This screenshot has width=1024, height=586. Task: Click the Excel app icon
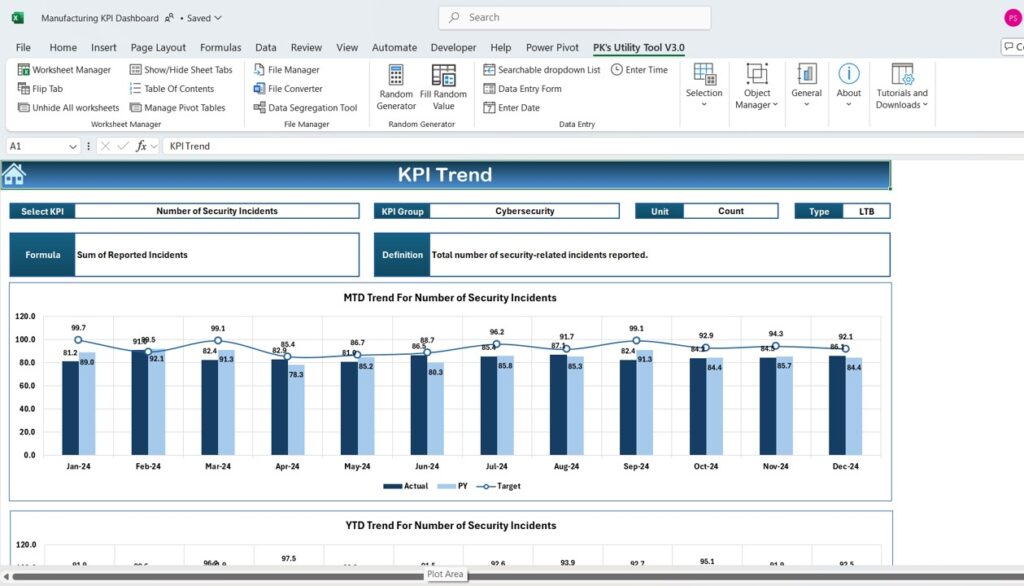[18, 18]
